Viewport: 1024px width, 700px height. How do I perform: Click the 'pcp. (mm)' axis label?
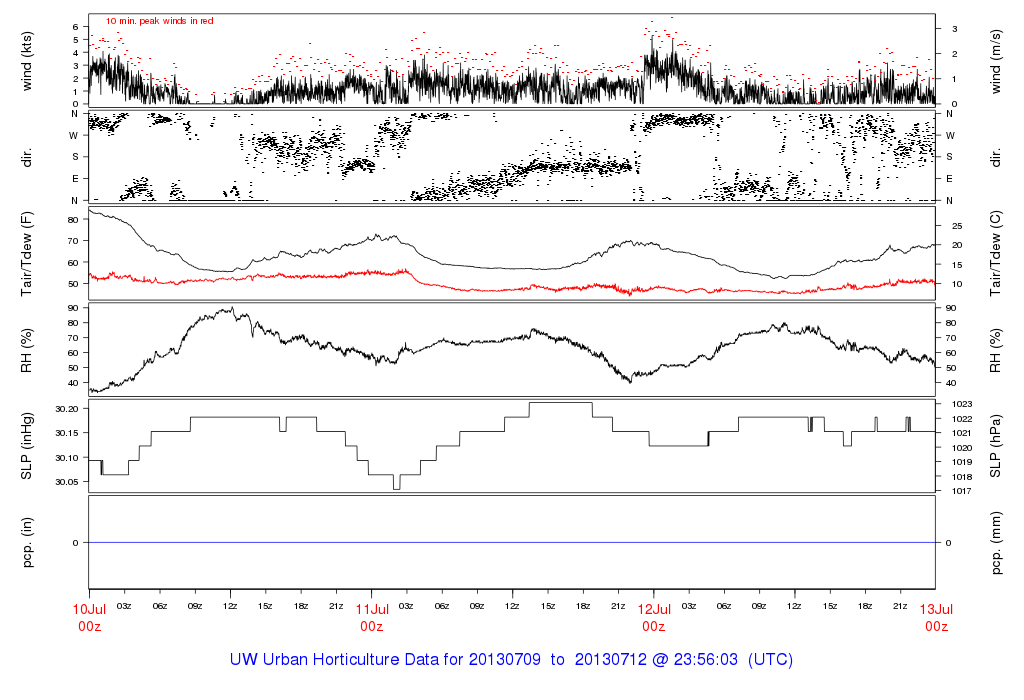[x=995, y=543]
